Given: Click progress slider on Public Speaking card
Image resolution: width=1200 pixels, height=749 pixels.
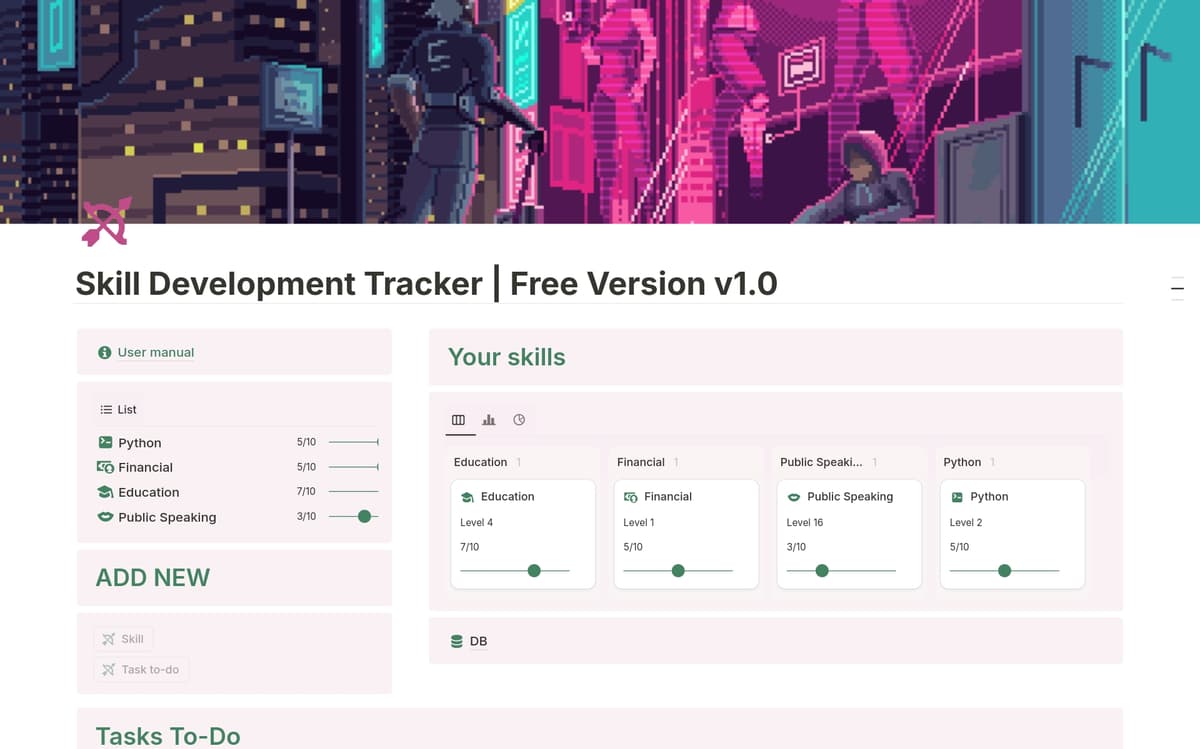Looking at the screenshot, I should (841, 571).
